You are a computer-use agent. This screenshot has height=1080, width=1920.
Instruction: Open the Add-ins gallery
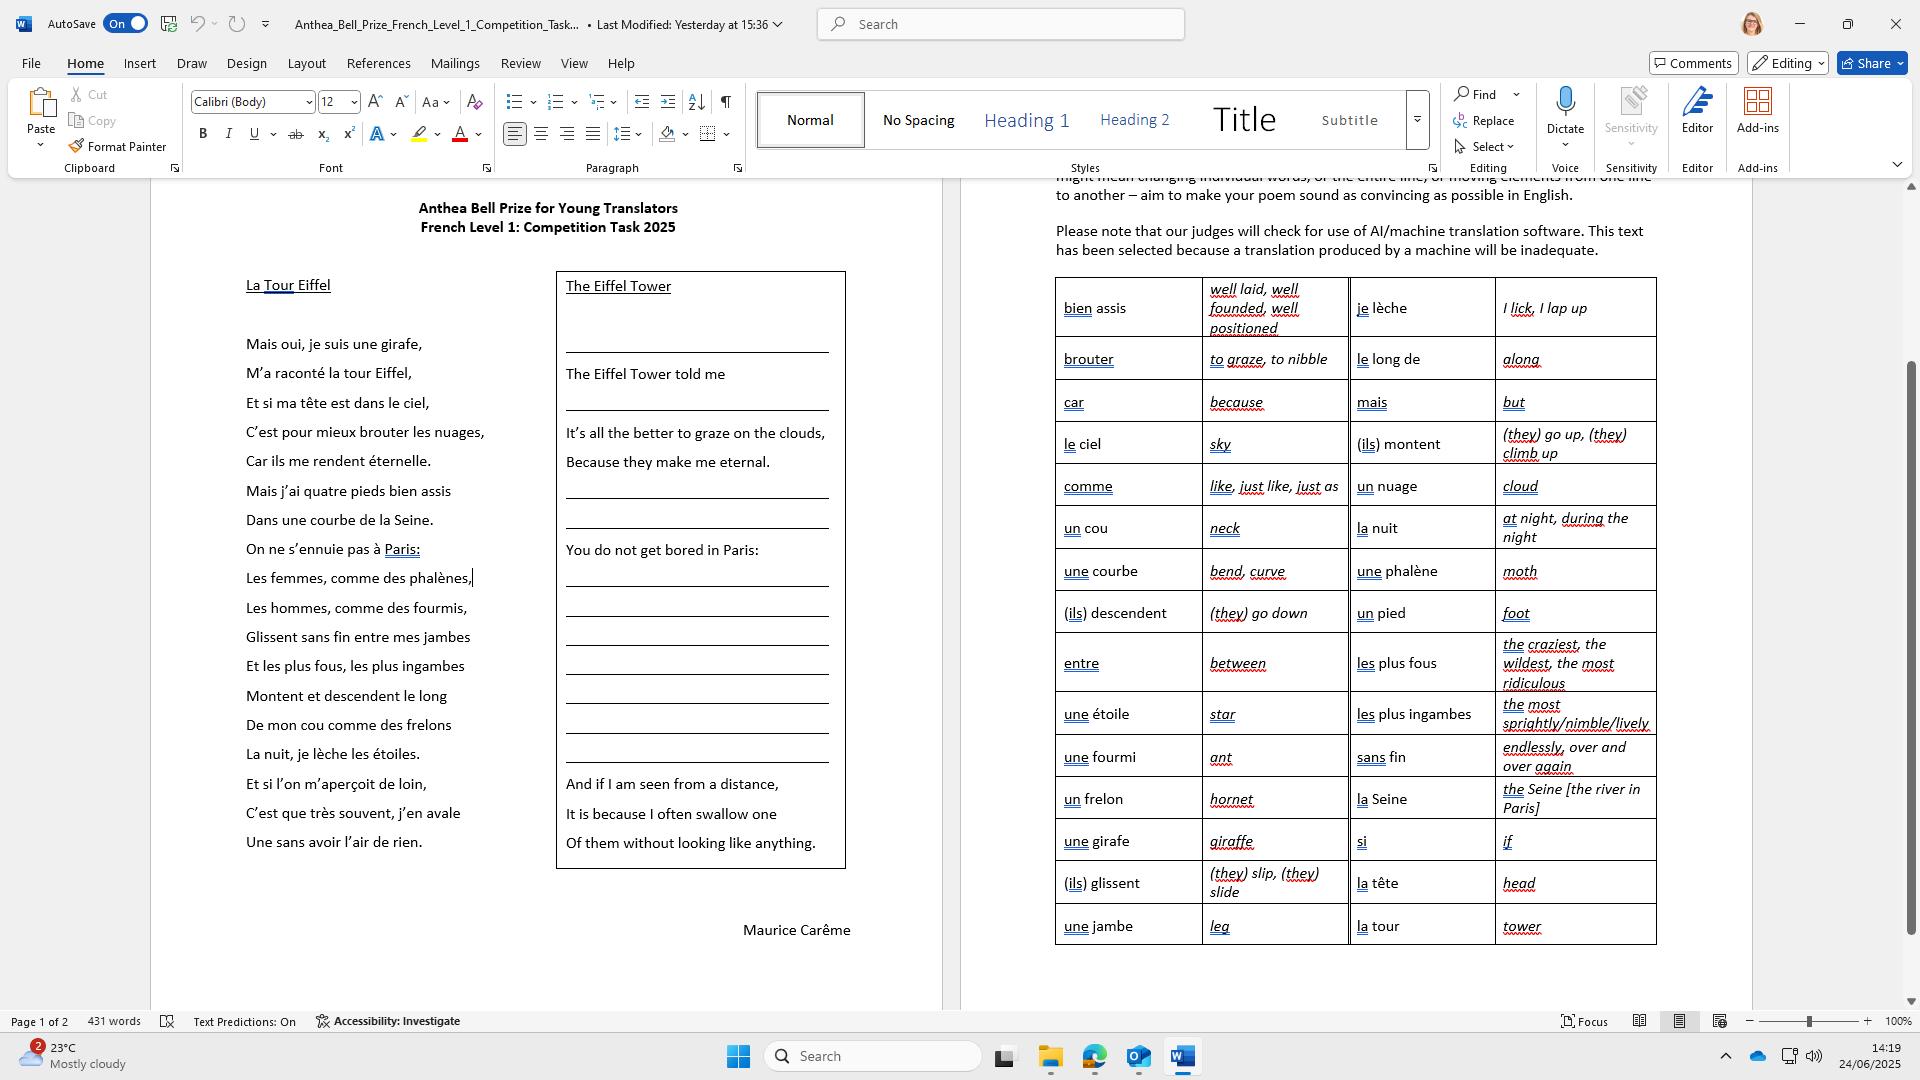(1757, 111)
